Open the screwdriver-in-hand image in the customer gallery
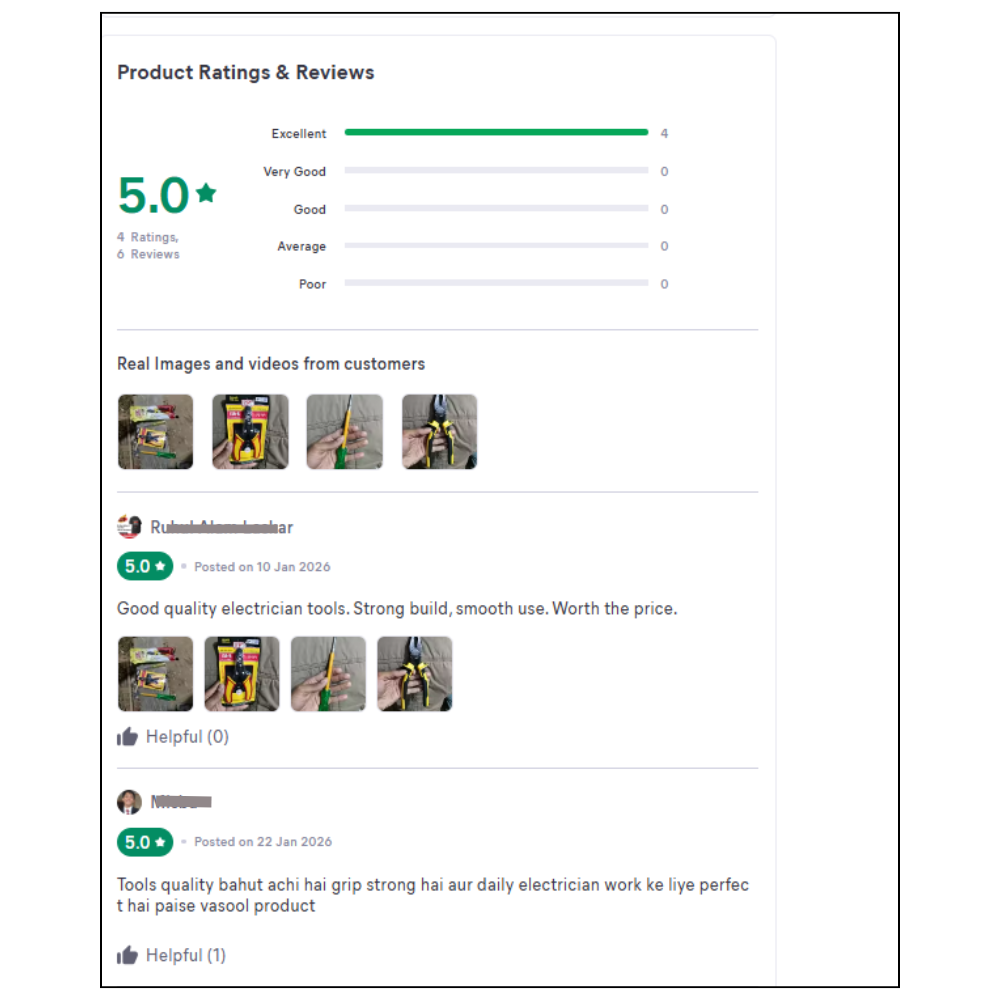1000x1000 pixels. click(344, 432)
